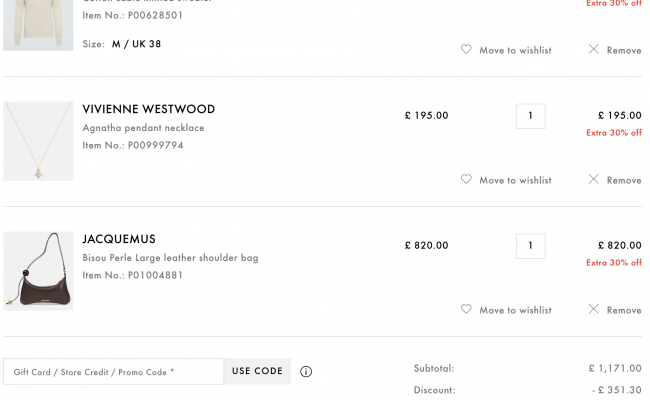This screenshot has height=400, width=650.
Task: Open VIVIENNE WESTWOOD brand title link
Action: pos(149,109)
